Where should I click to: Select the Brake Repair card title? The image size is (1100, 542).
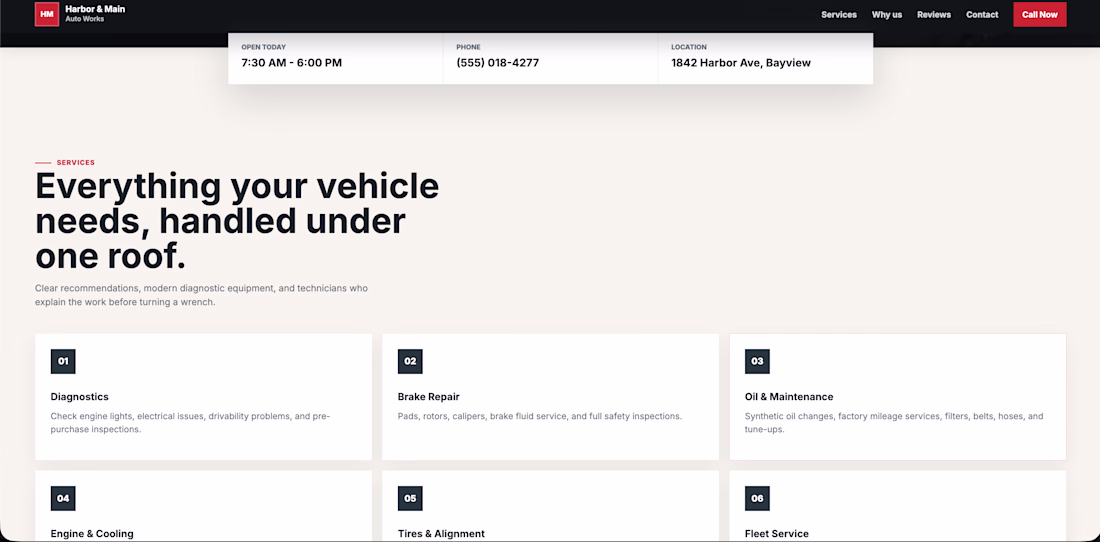(x=429, y=397)
